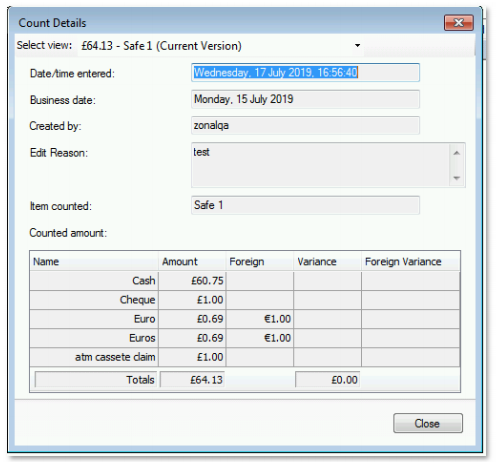Sort by the Amount column header

[x=192, y=261]
